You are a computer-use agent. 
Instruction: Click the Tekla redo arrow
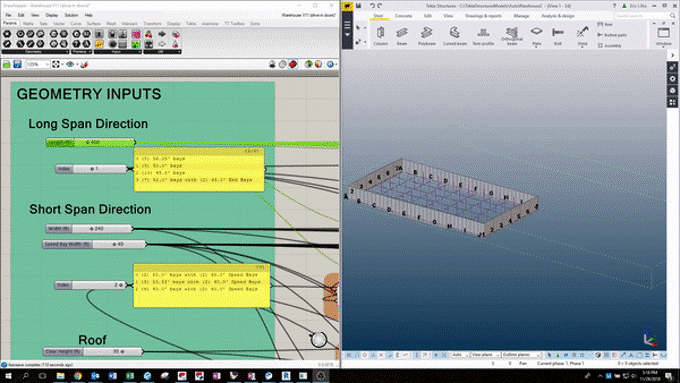(x=380, y=6)
